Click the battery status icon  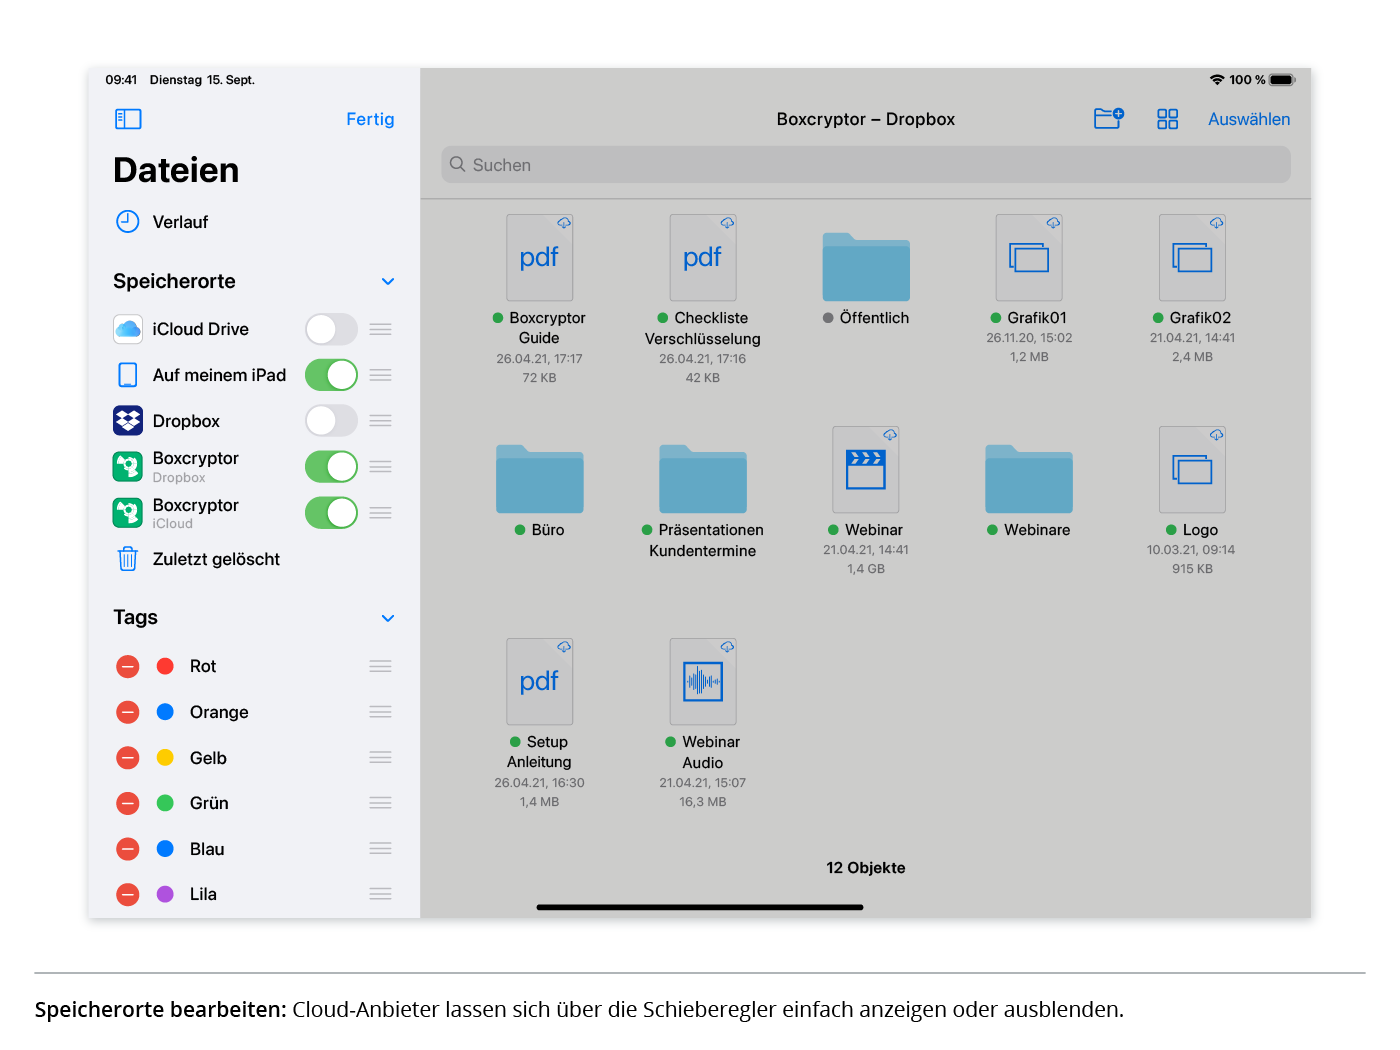[x=1283, y=80]
